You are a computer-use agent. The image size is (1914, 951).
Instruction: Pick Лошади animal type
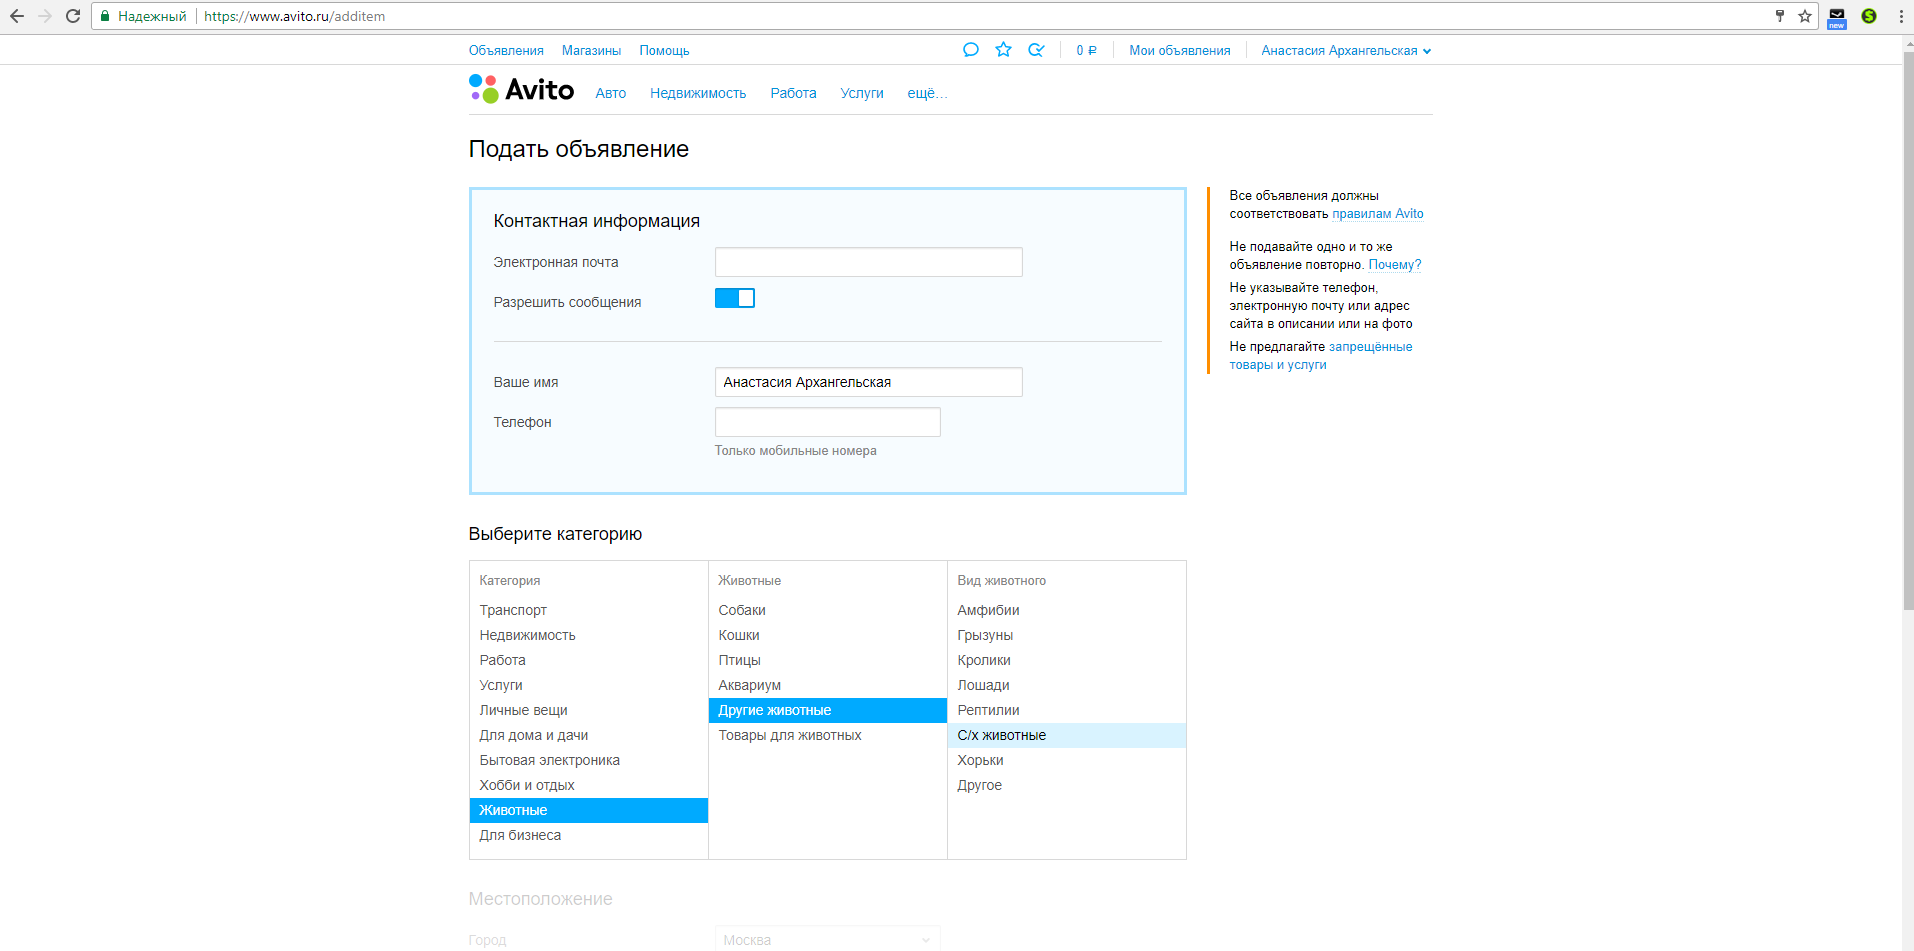click(x=1067, y=685)
